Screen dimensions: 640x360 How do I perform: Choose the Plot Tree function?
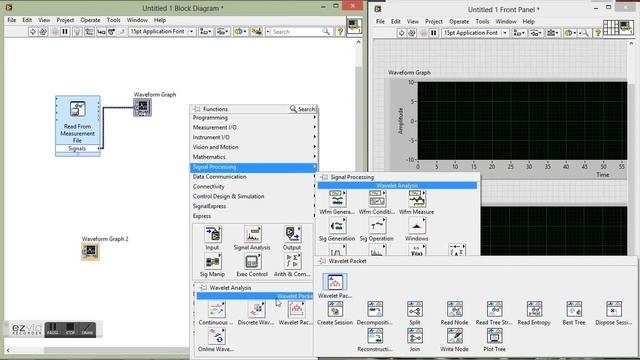494,336
